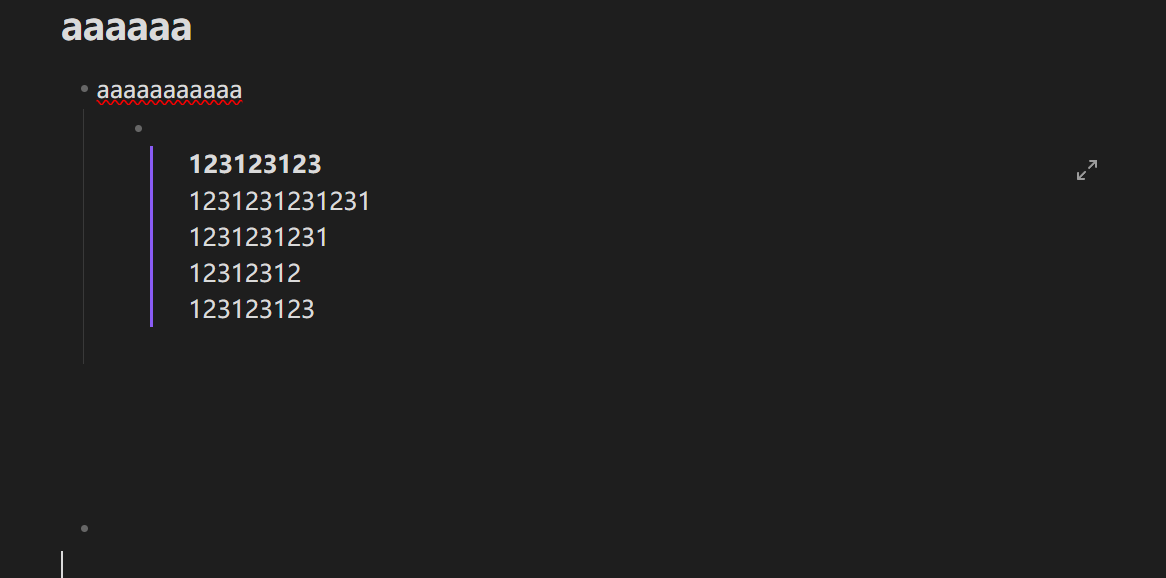The image size is (1166, 578).
Task: Click the text cursor on the last line
Action: (x=62, y=564)
